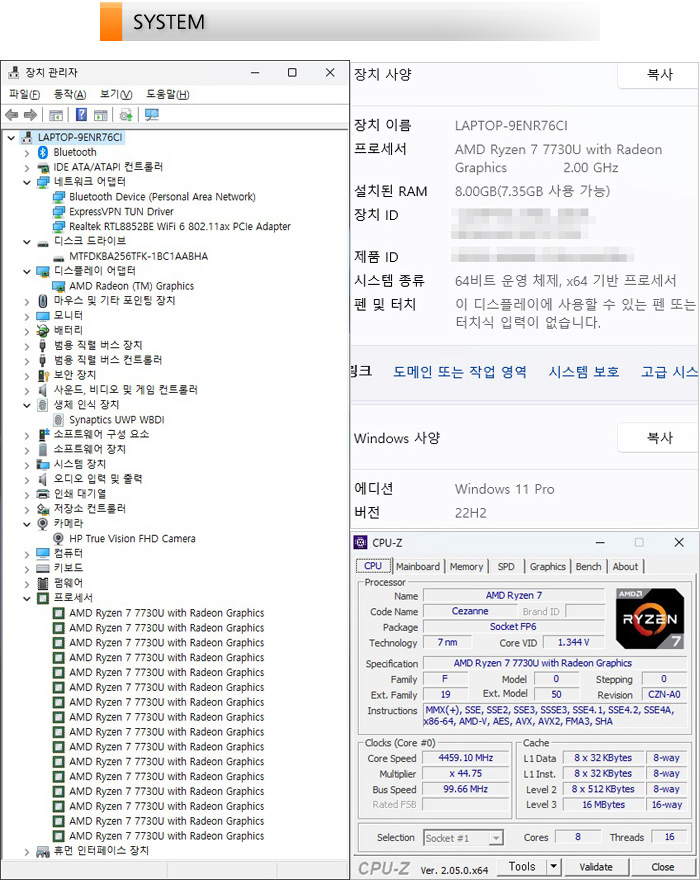Select the Realtek RTL8852BE WiFi 6 adapter

[x=180, y=226]
